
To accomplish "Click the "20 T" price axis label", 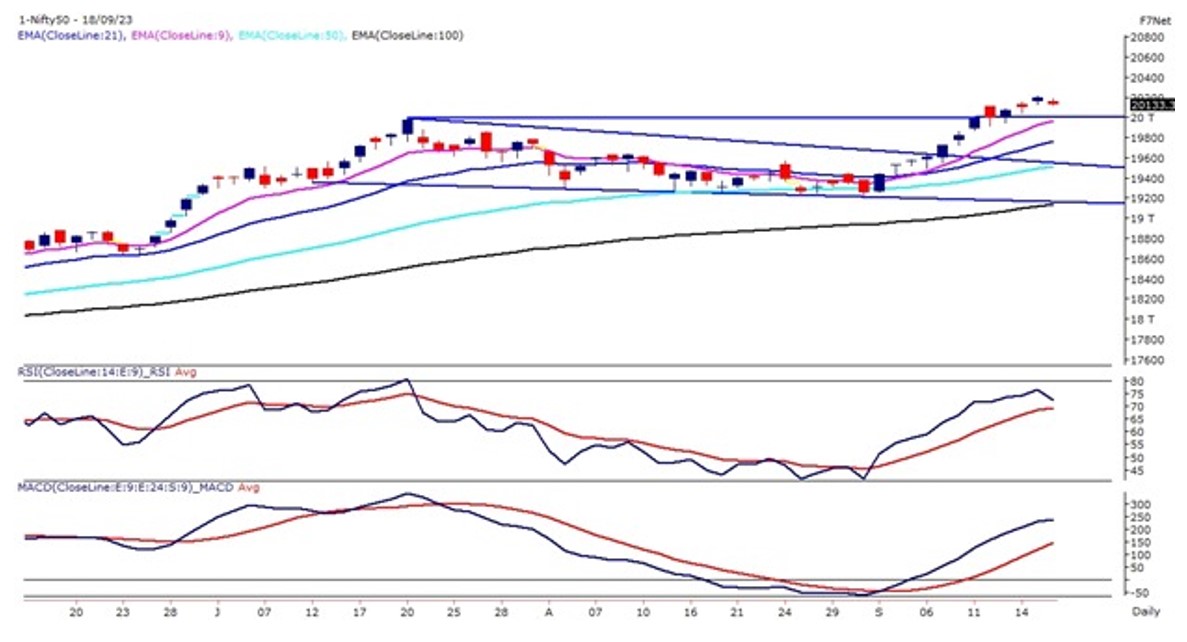I will click(x=1142, y=118).
